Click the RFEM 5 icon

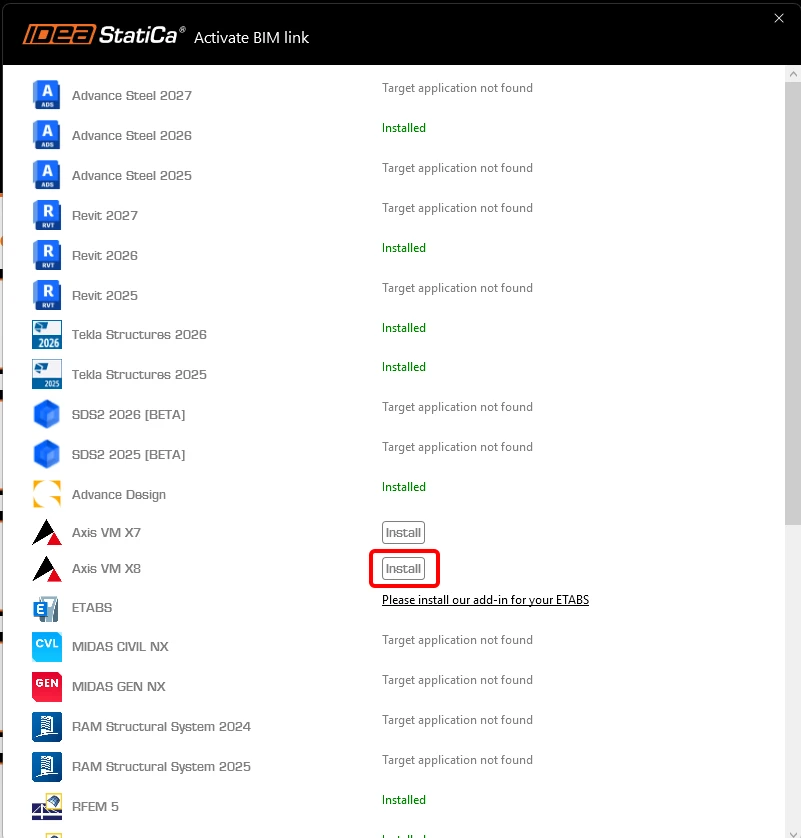[47, 806]
